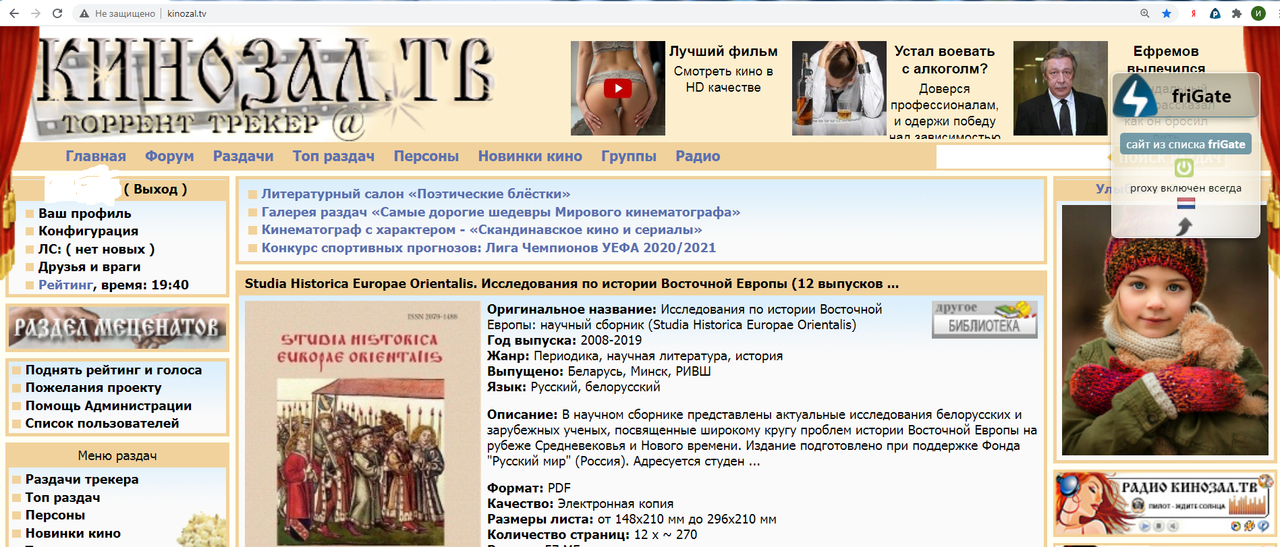Image resolution: width=1280 pixels, height=547 pixels.
Task: Open the Персоны menu item
Action: click(426, 156)
